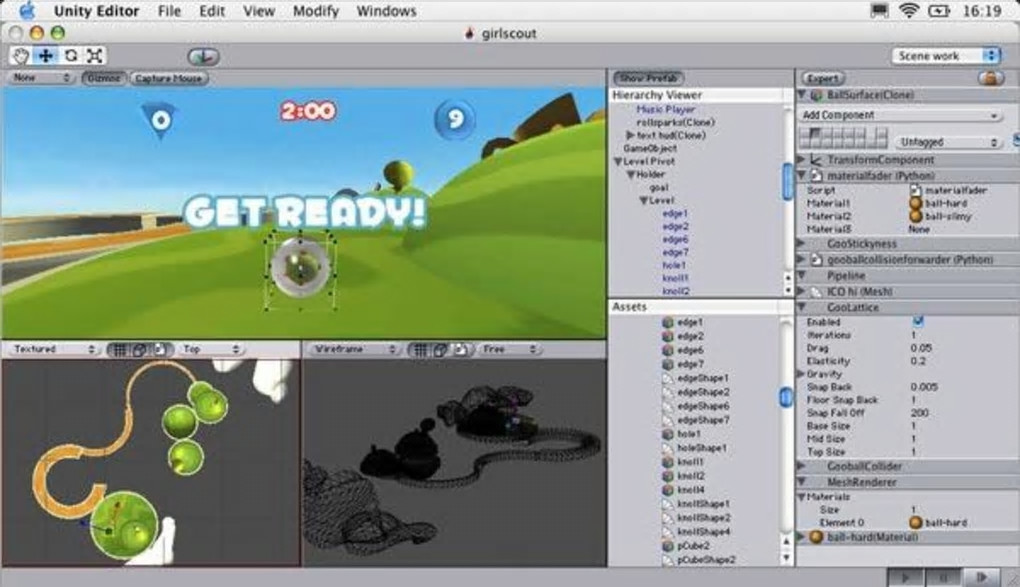The image size is (1020, 587).
Task: Click the shading sphere icon in Wireframe view
Action: tap(440, 349)
